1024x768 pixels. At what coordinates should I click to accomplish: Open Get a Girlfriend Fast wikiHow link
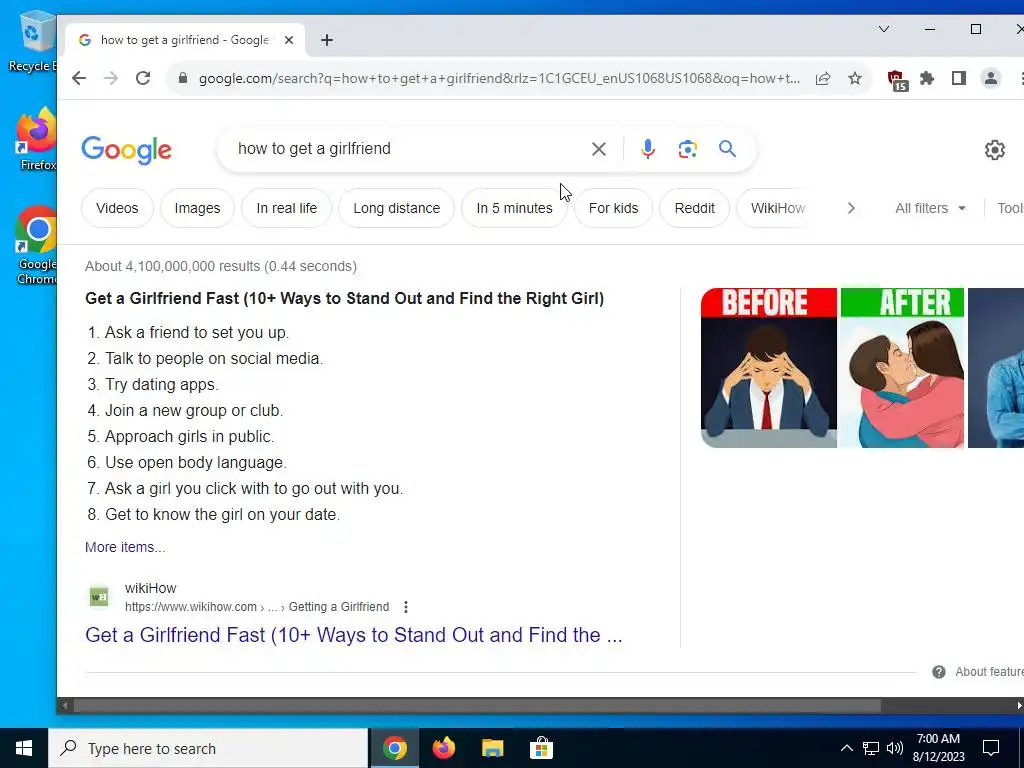353,635
